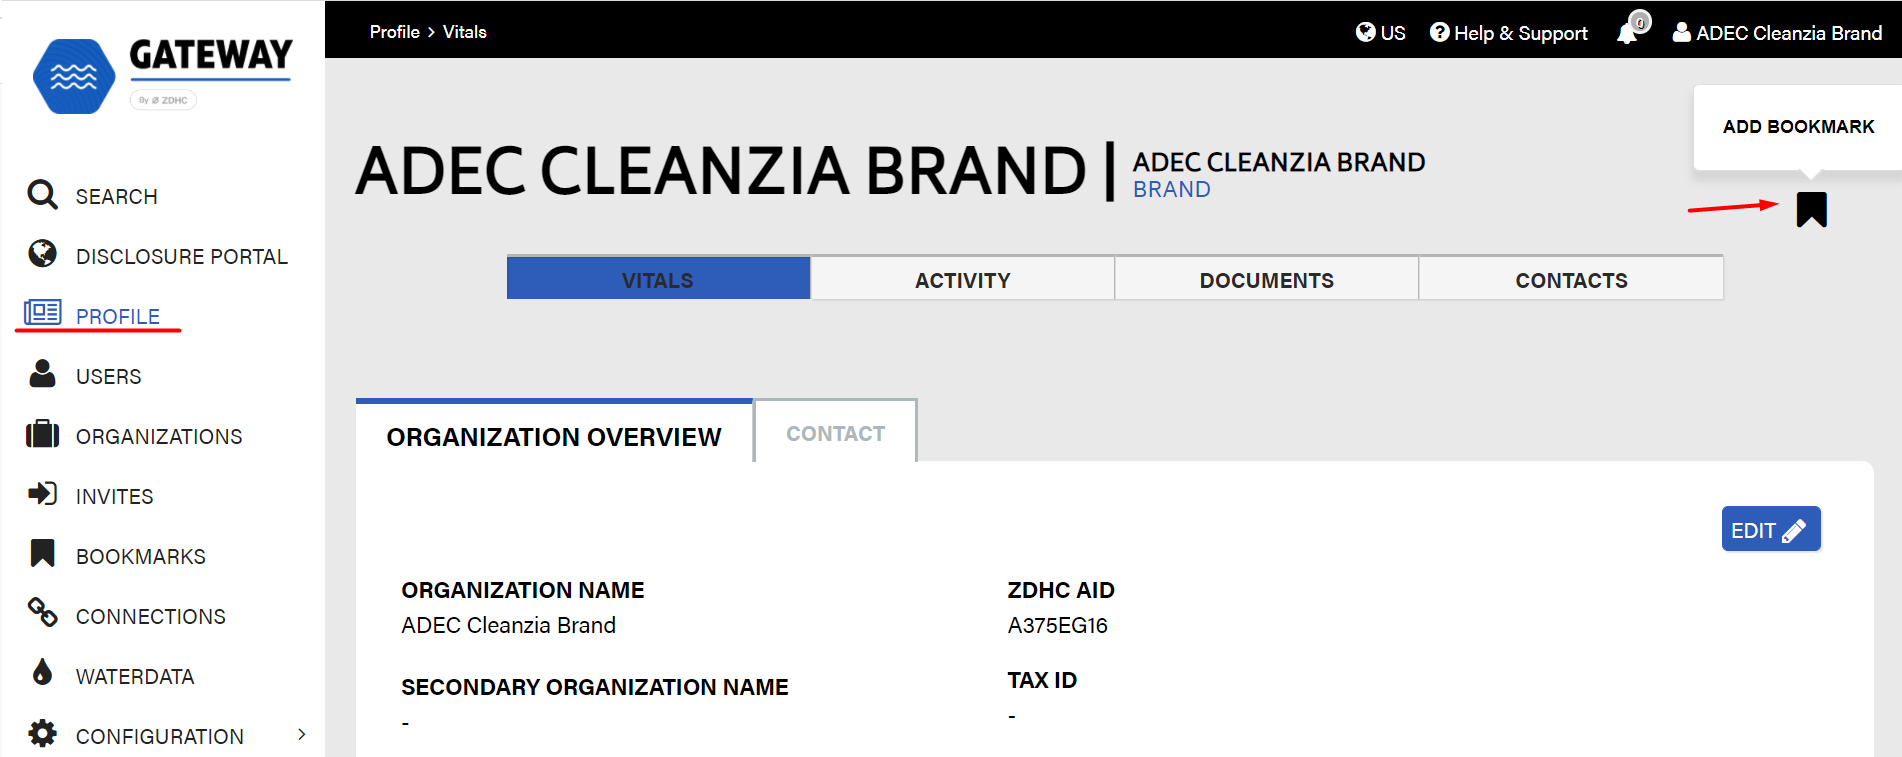Click the Connections link icon

(x=42, y=612)
